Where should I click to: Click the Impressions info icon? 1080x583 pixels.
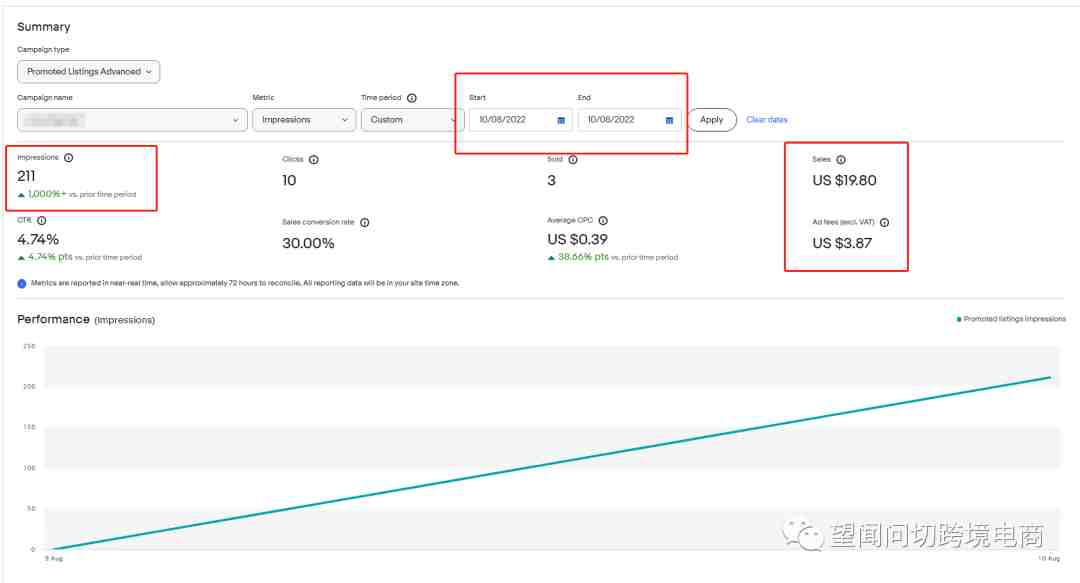(68, 158)
